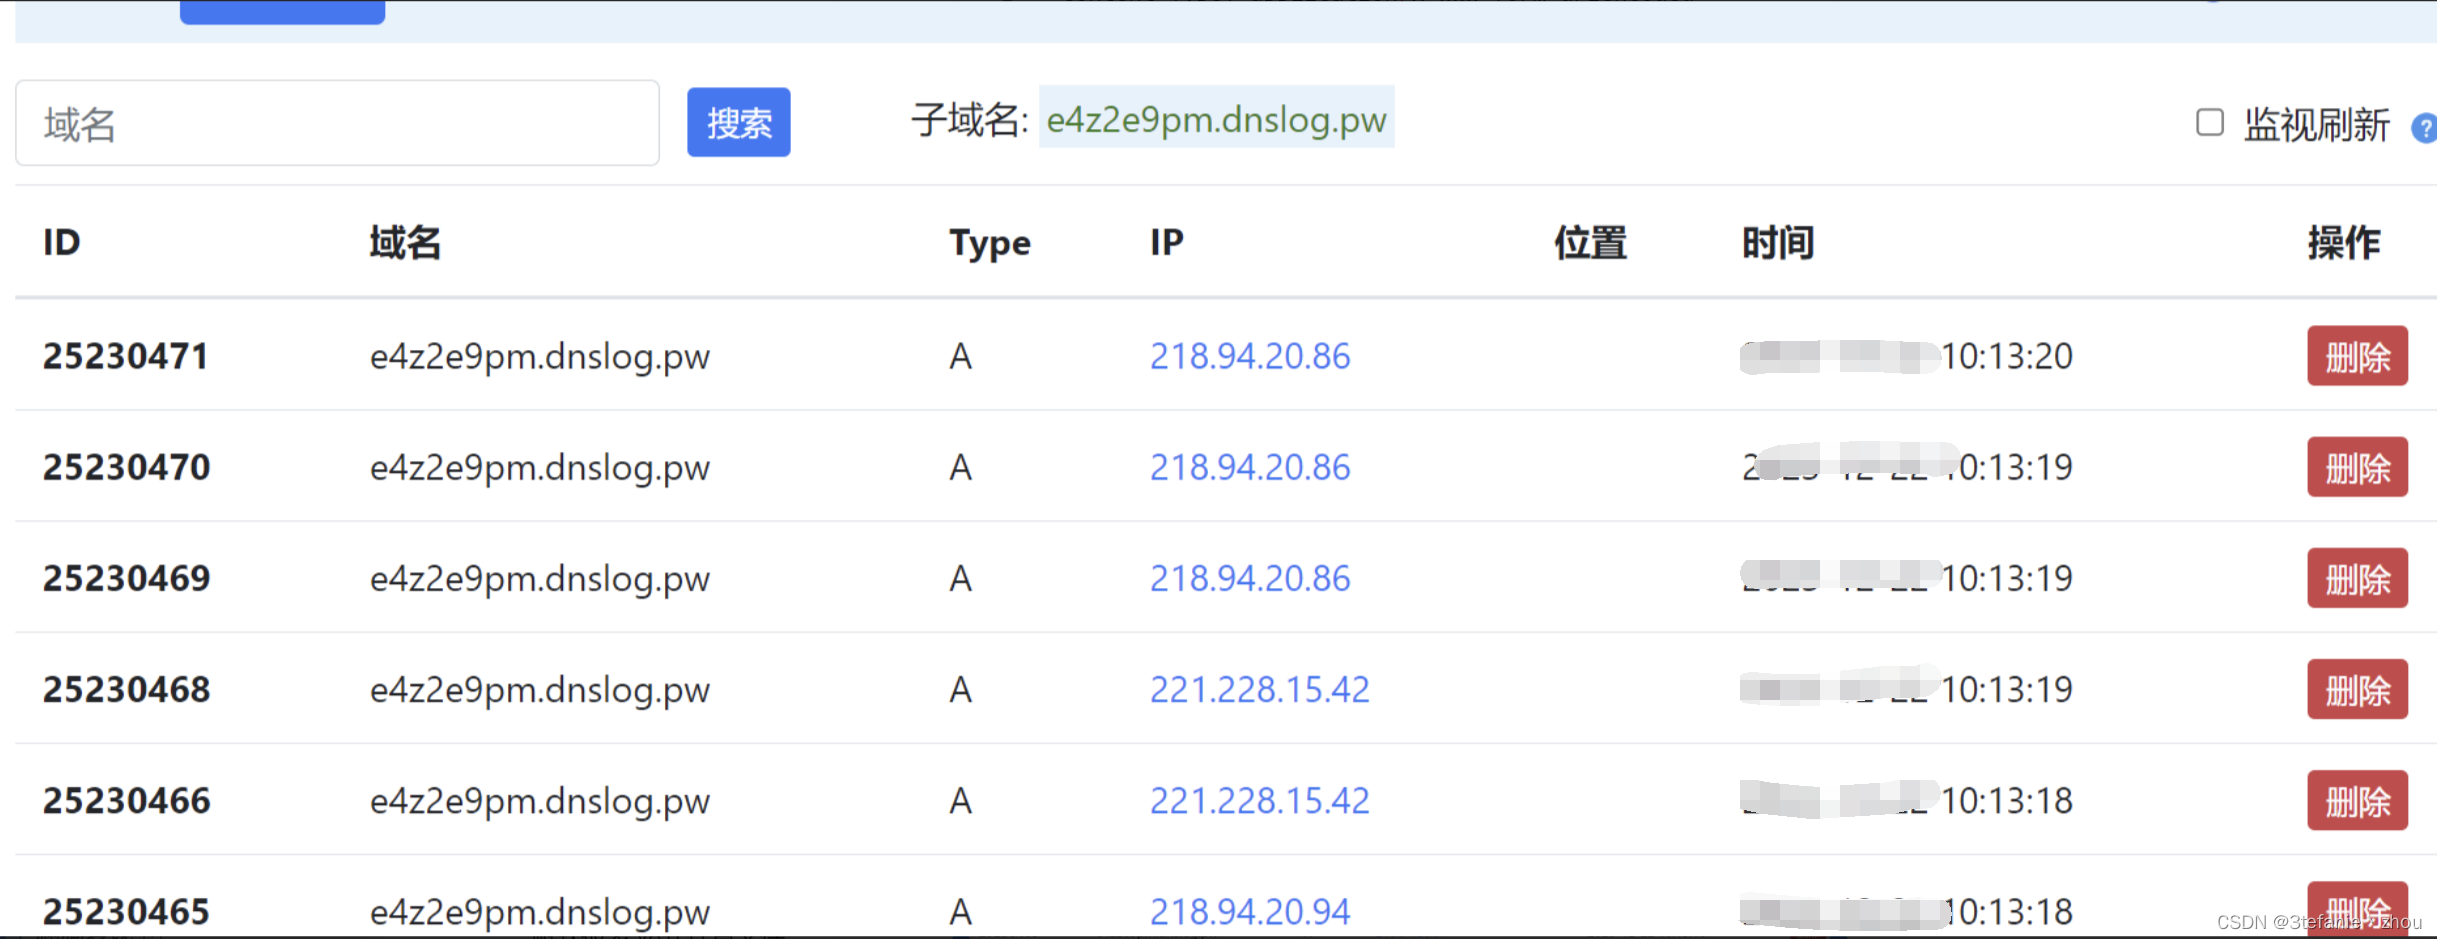Image resolution: width=2437 pixels, height=939 pixels.
Task: Click the blue button above the search bar
Action: [282, 10]
